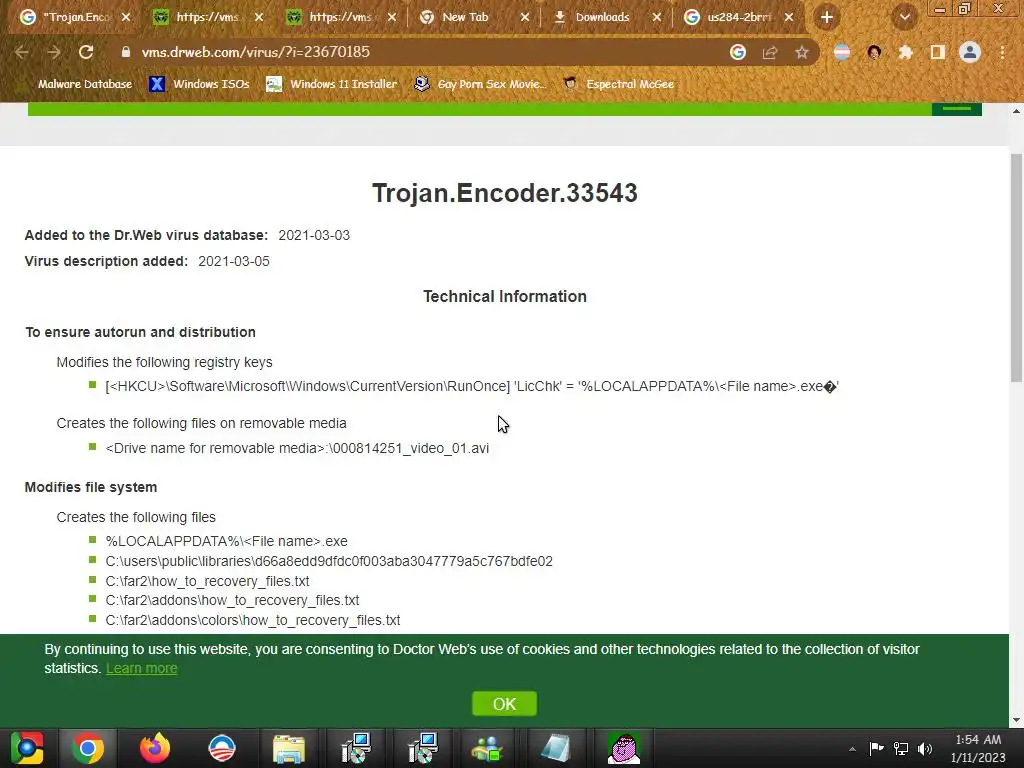Open File Explorer folder on taskbar
Image resolution: width=1024 pixels, height=768 pixels.
click(x=289, y=748)
